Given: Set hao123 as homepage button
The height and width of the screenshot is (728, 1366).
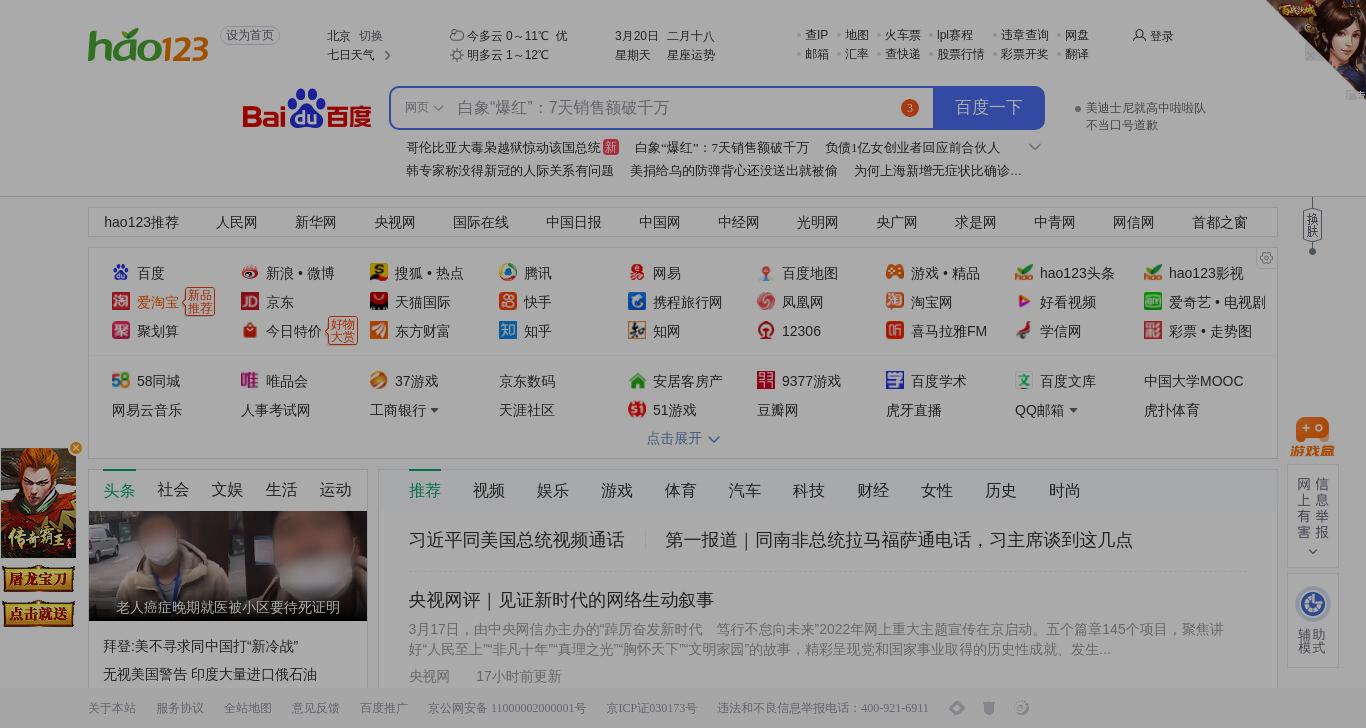Looking at the screenshot, I should [250, 35].
